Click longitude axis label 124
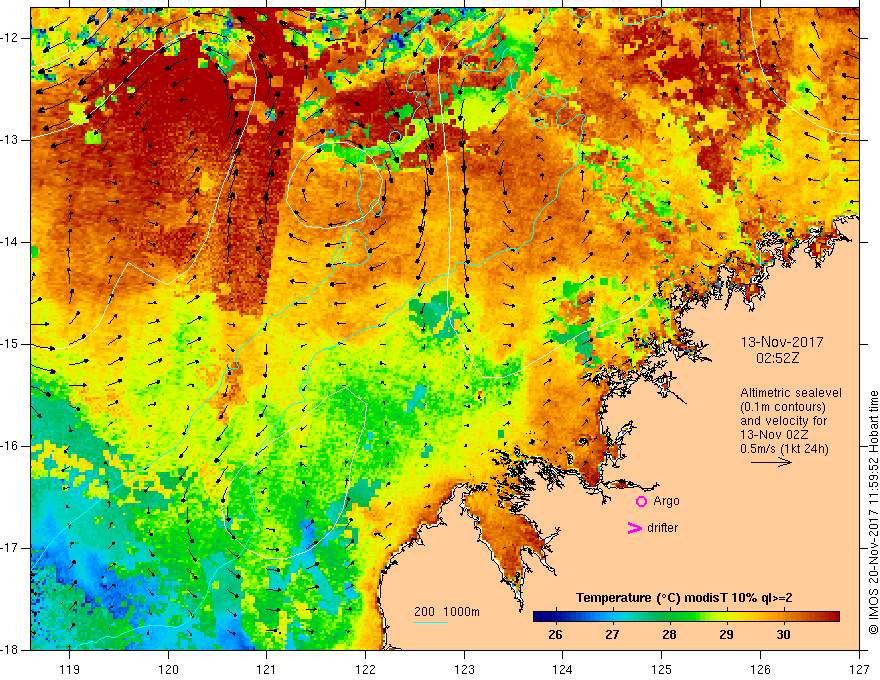The height and width of the screenshot is (680, 880). click(563, 669)
